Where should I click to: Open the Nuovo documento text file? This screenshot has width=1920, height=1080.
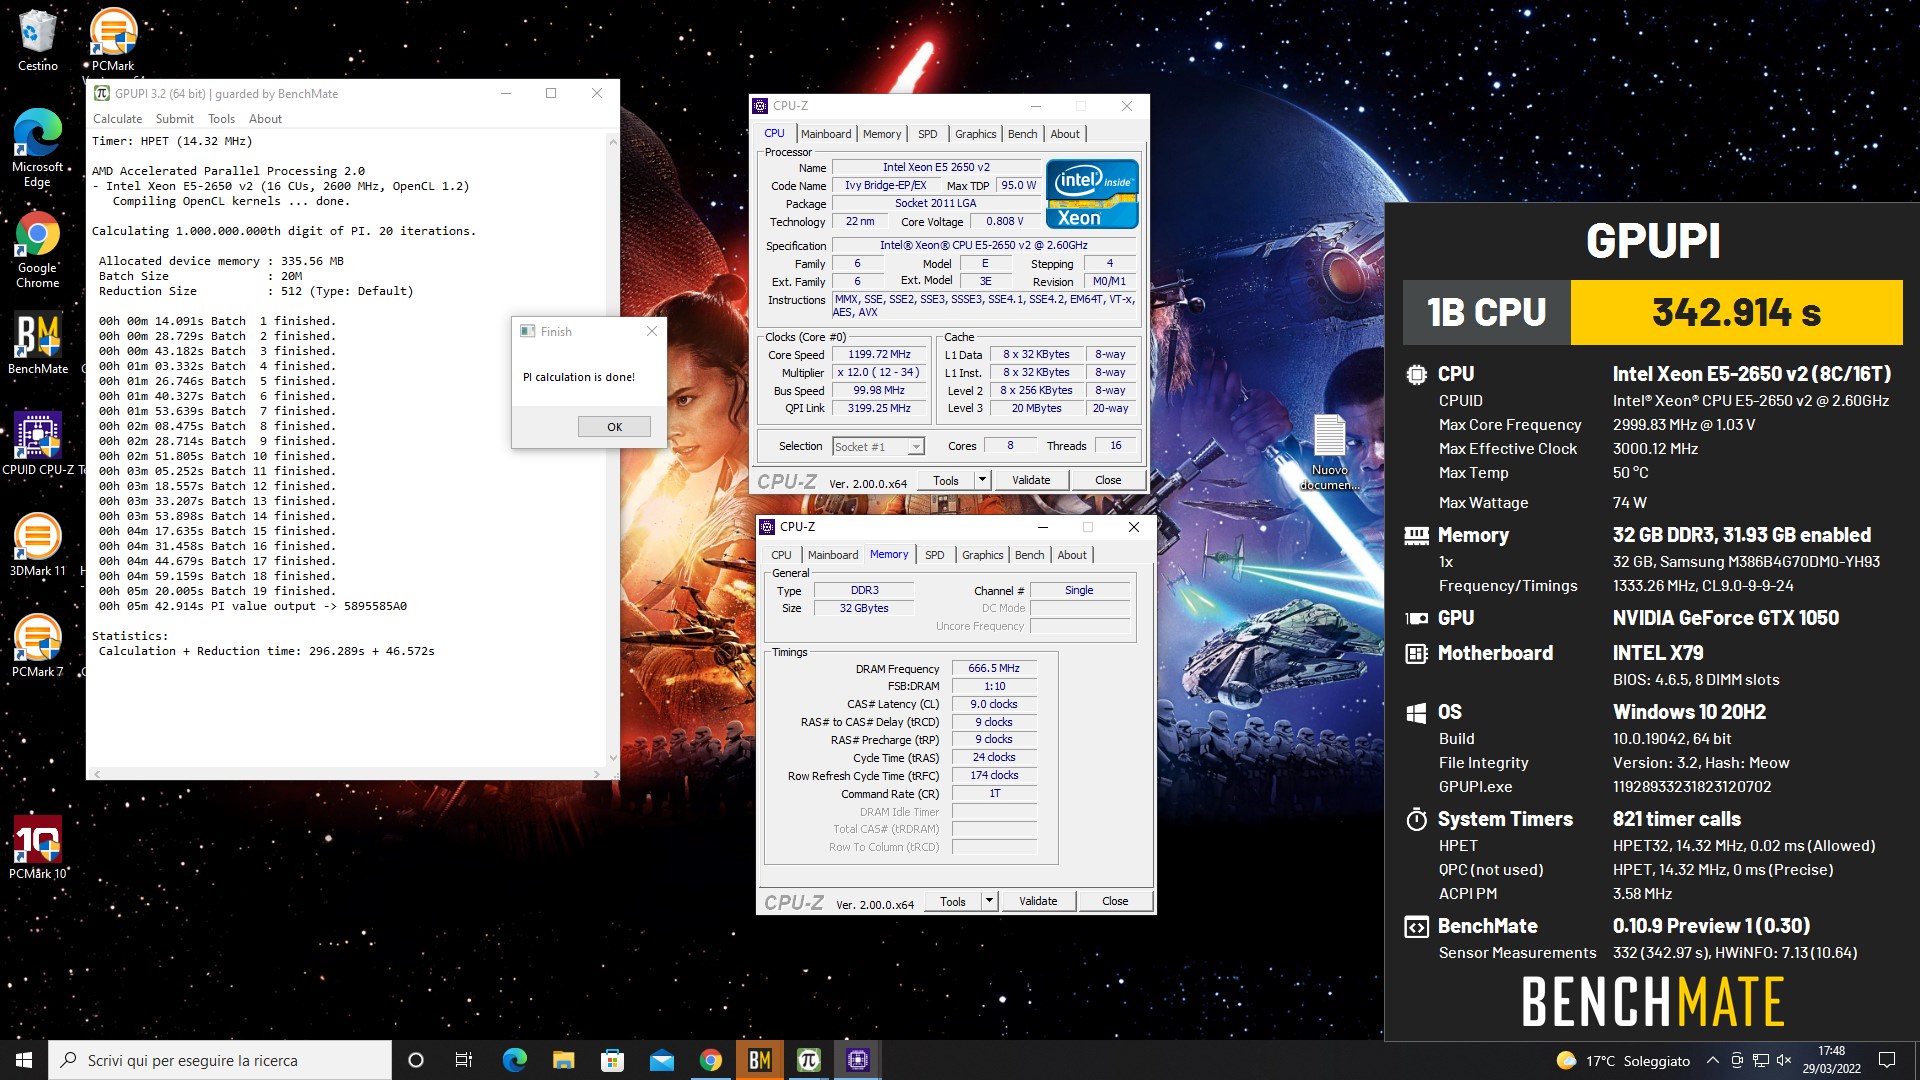1329,452
